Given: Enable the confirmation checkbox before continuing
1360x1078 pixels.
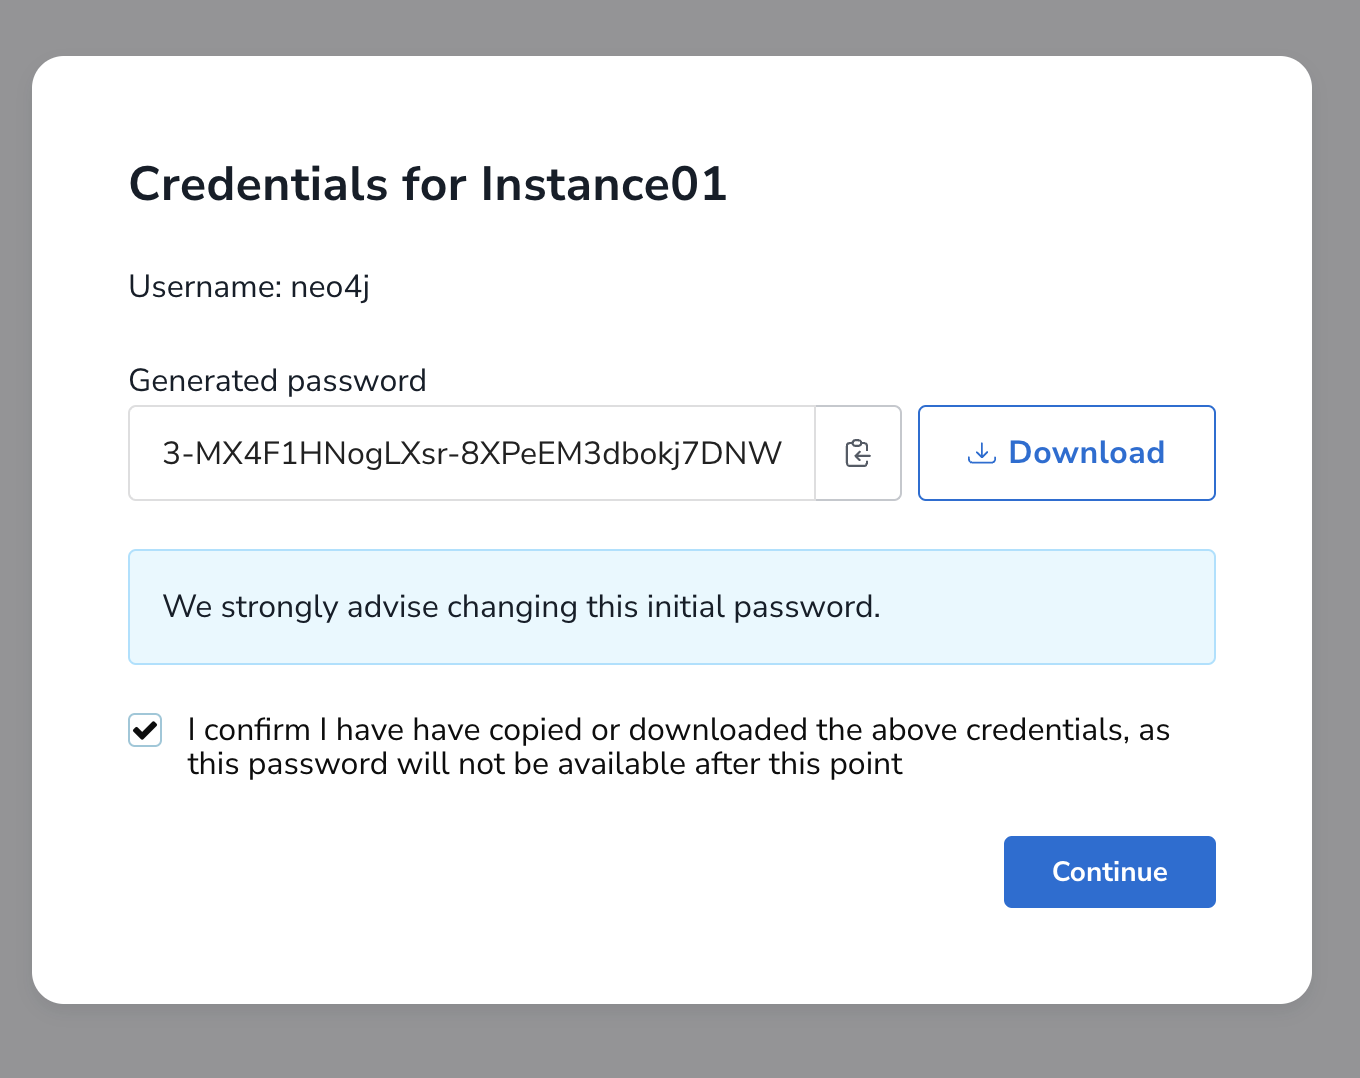Looking at the screenshot, I should coord(145,730).
